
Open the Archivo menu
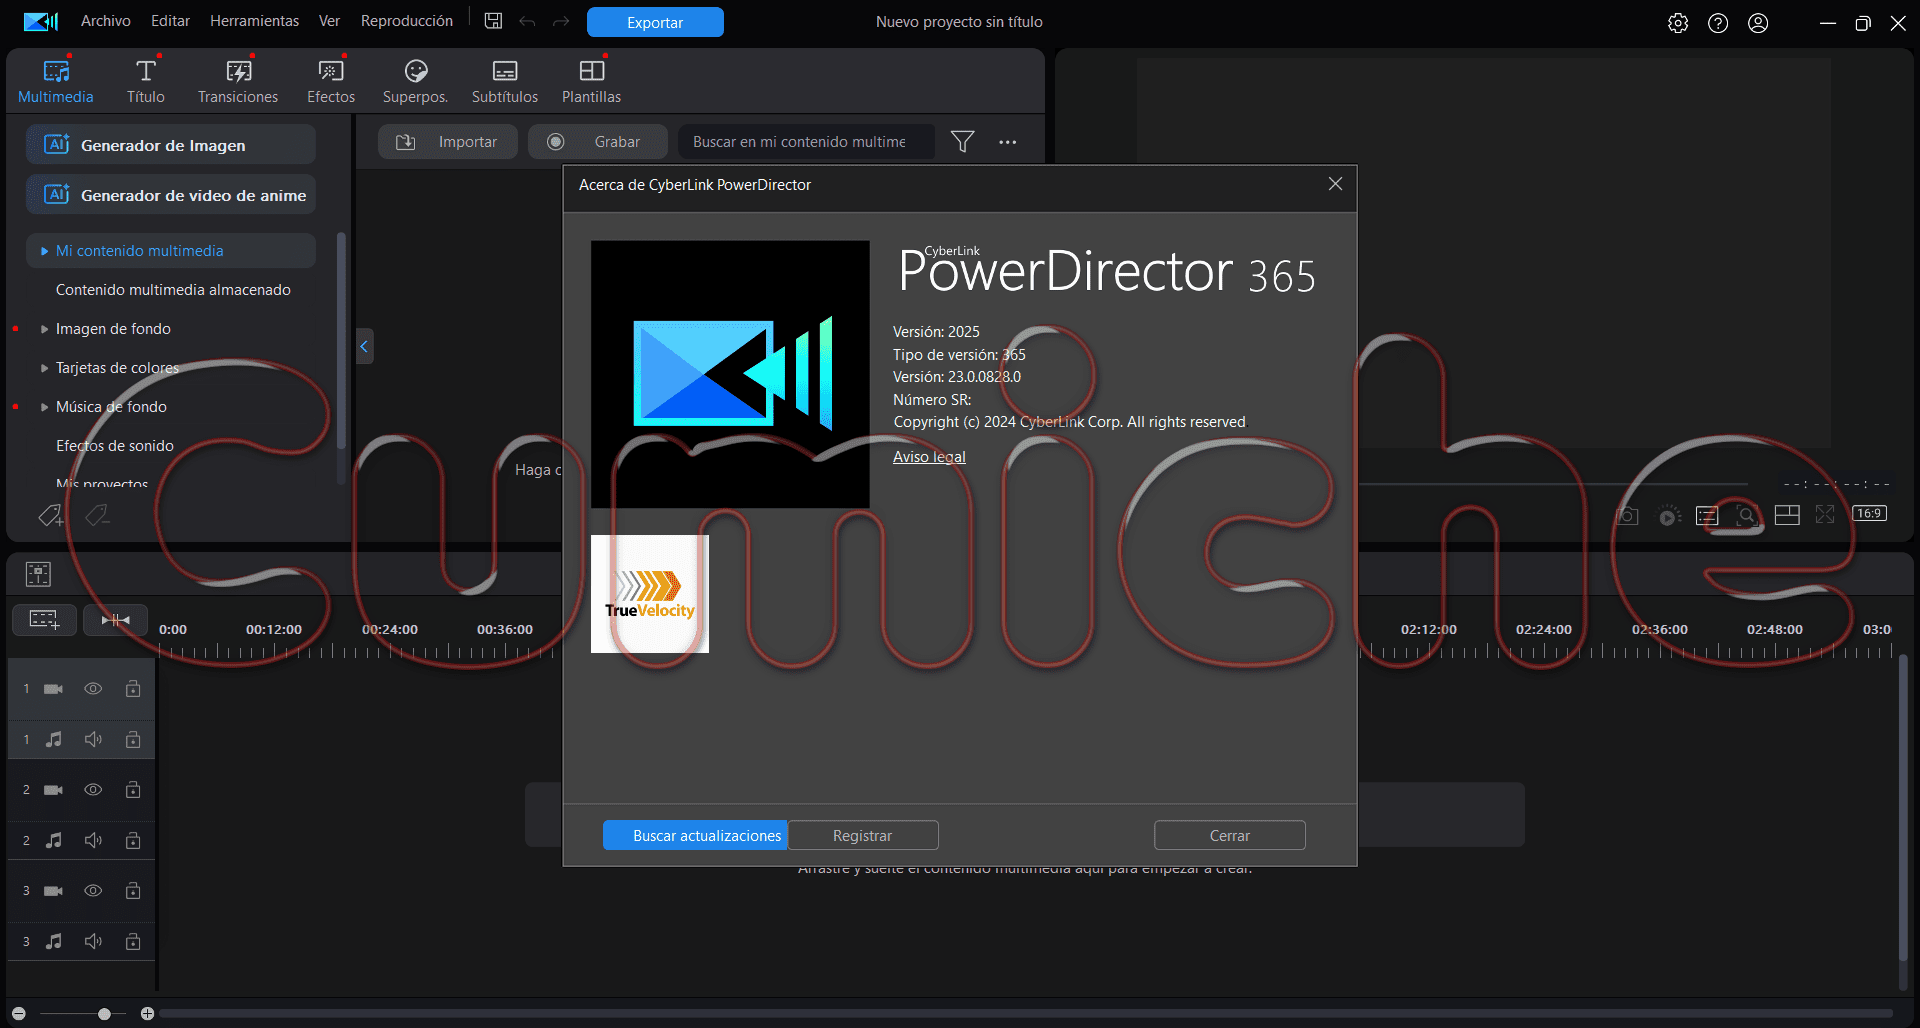(106, 21)
